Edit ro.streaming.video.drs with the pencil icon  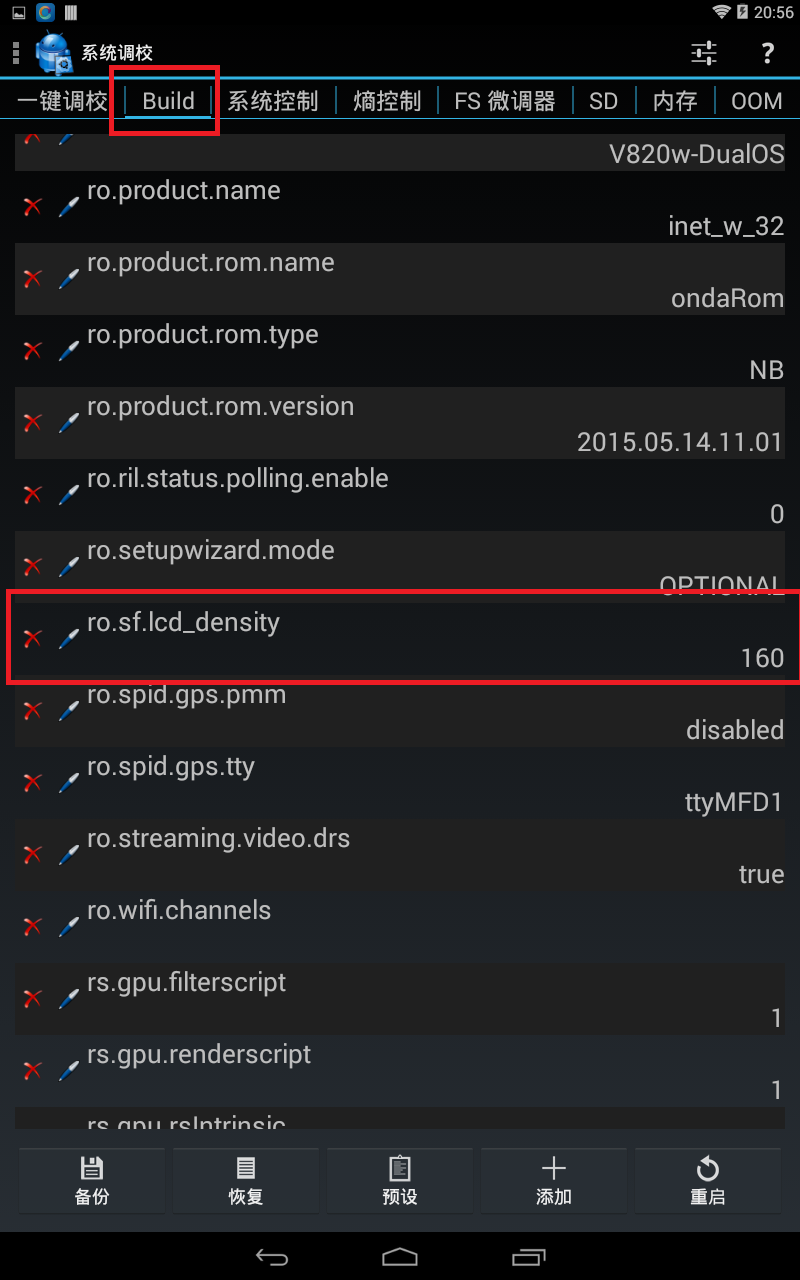68,854
